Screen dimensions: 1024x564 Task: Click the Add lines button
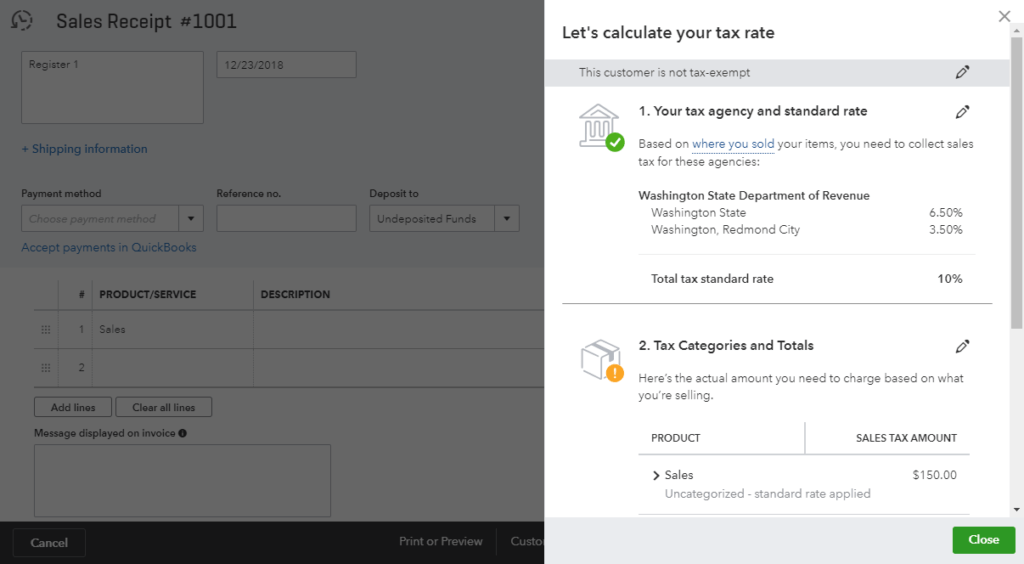(73, 407)
